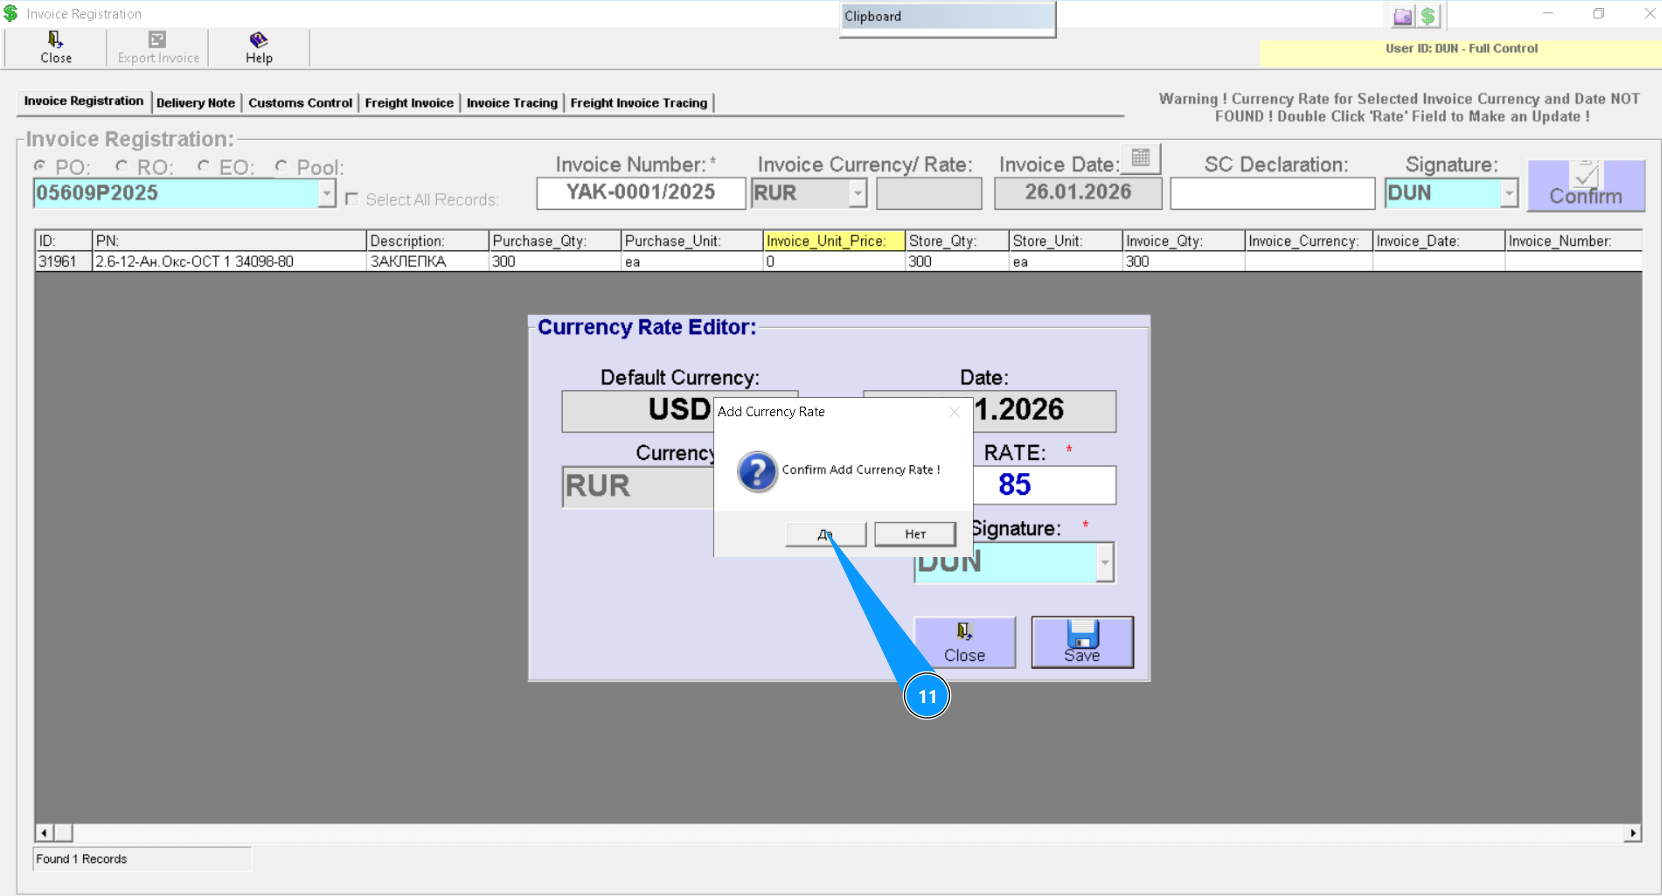Select the description cell ЗАКЛЕПКА
Screen dimensions: 1662x896
pyautogui.click(x=428, y=261)
